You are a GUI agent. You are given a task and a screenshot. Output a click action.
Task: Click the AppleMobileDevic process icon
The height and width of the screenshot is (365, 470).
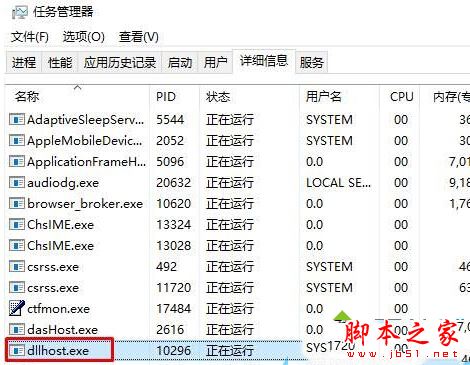[x=17, y=140]
